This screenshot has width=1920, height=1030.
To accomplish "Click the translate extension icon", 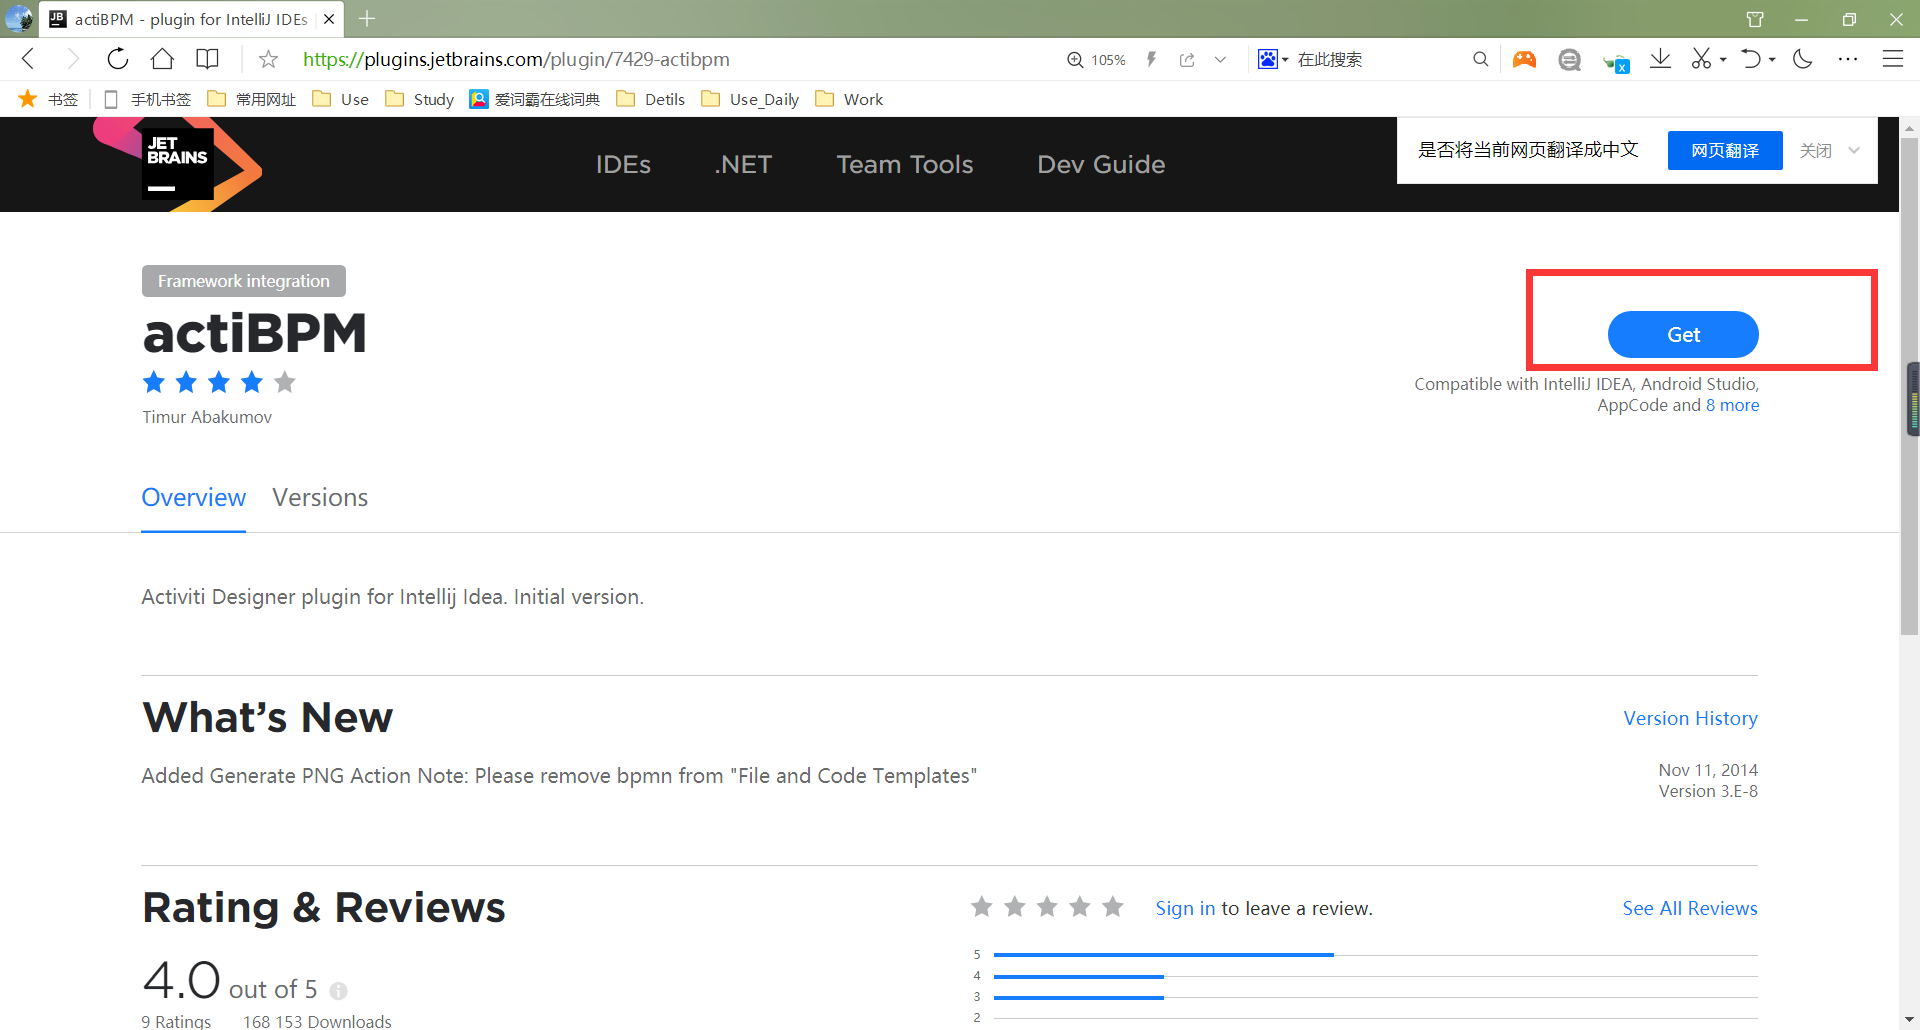I will tap(1616, 63).
